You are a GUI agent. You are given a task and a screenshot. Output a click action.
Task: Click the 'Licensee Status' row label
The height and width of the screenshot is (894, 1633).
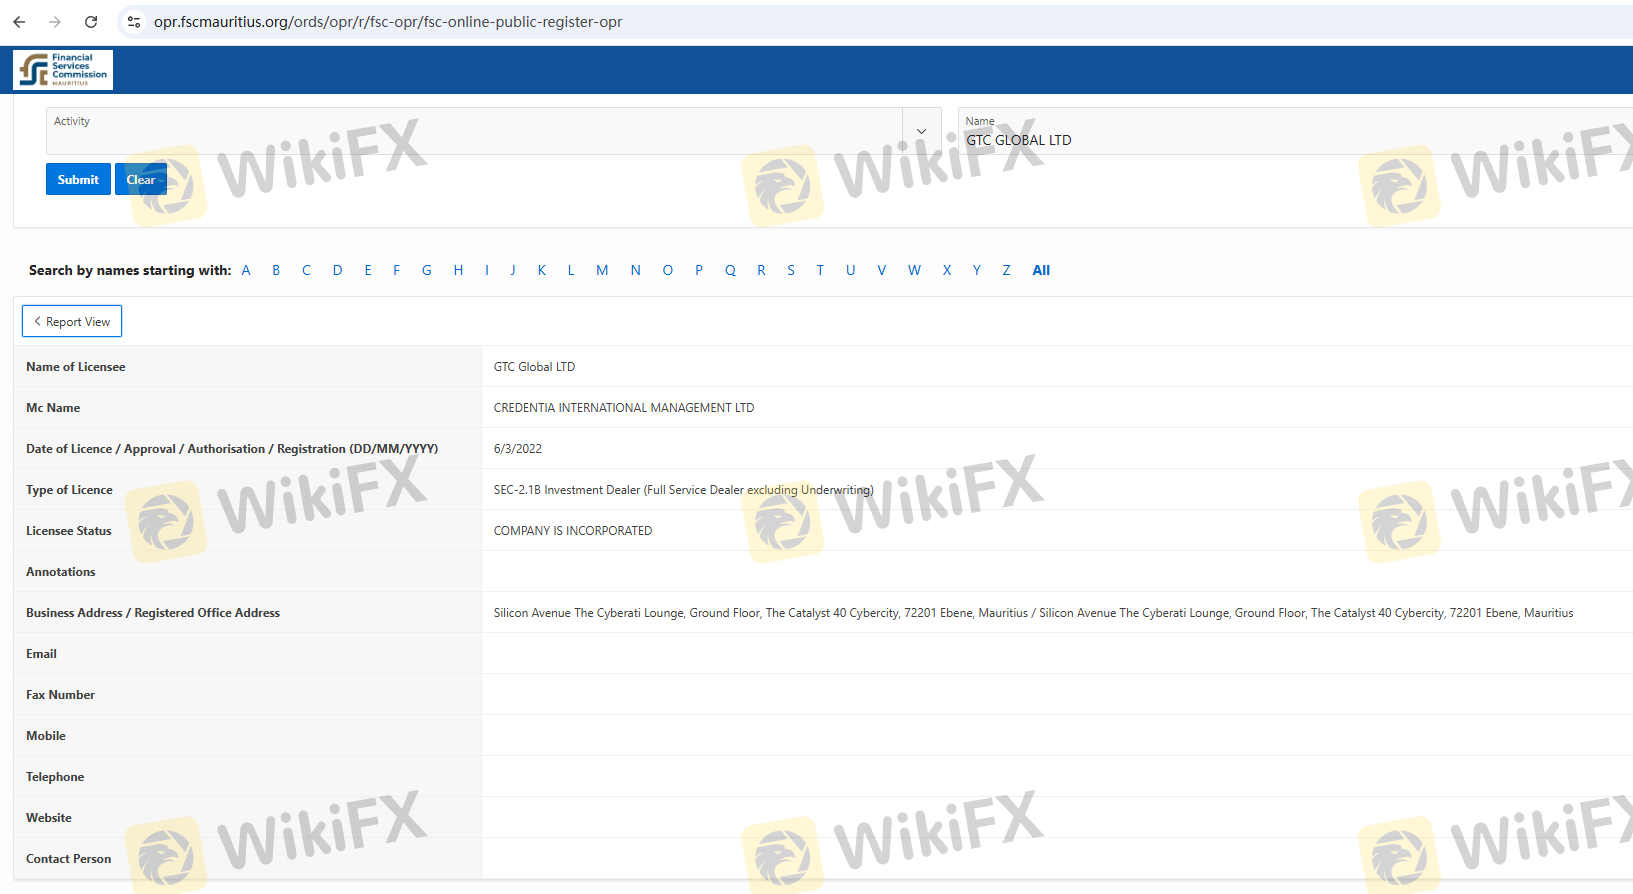(x=69, y=531)
